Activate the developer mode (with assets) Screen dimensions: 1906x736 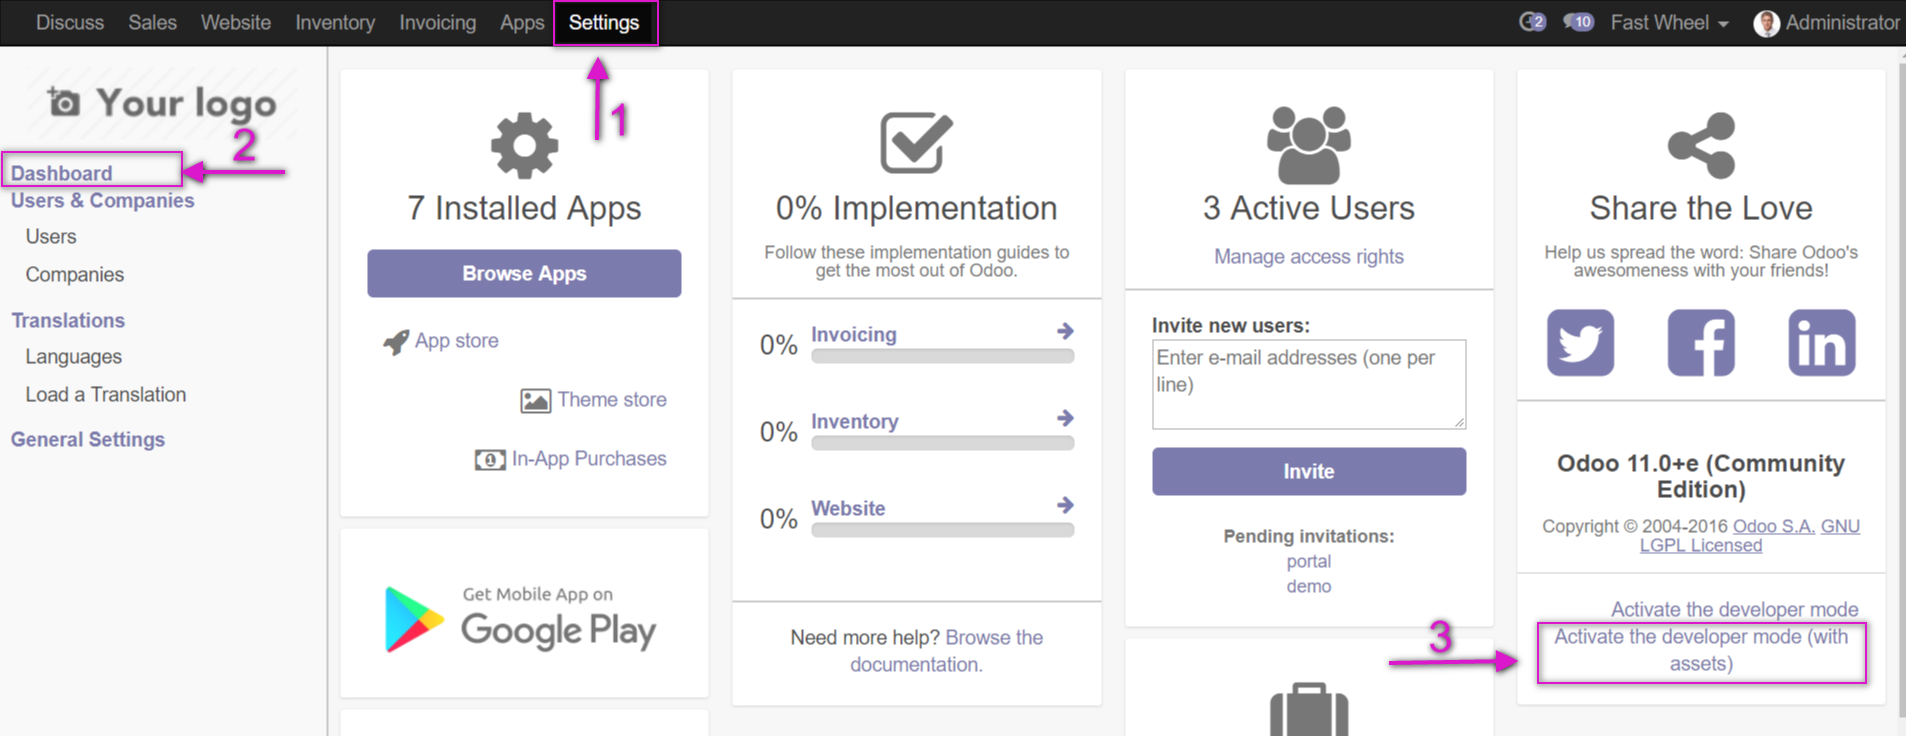1701,650
